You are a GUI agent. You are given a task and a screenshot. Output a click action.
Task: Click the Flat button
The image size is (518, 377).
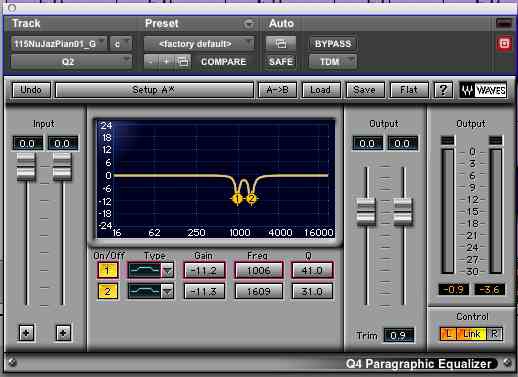click(x=409, y=90)
